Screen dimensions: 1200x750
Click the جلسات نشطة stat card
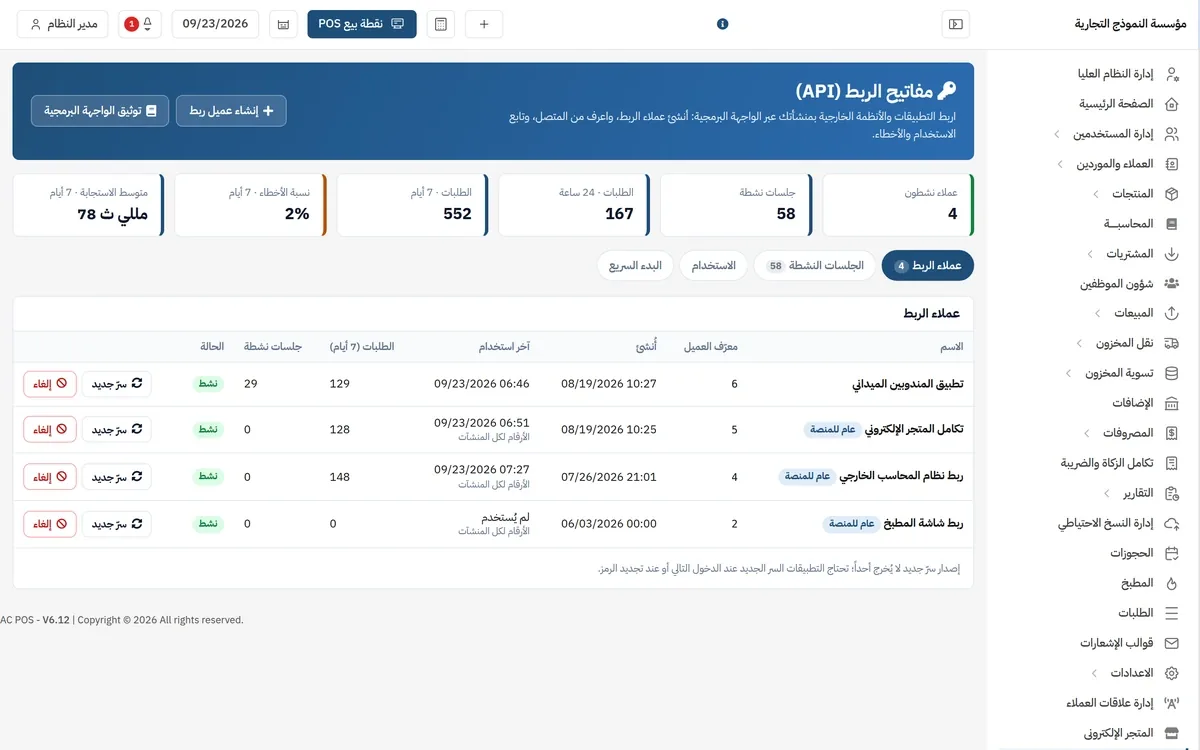[736, 205]
